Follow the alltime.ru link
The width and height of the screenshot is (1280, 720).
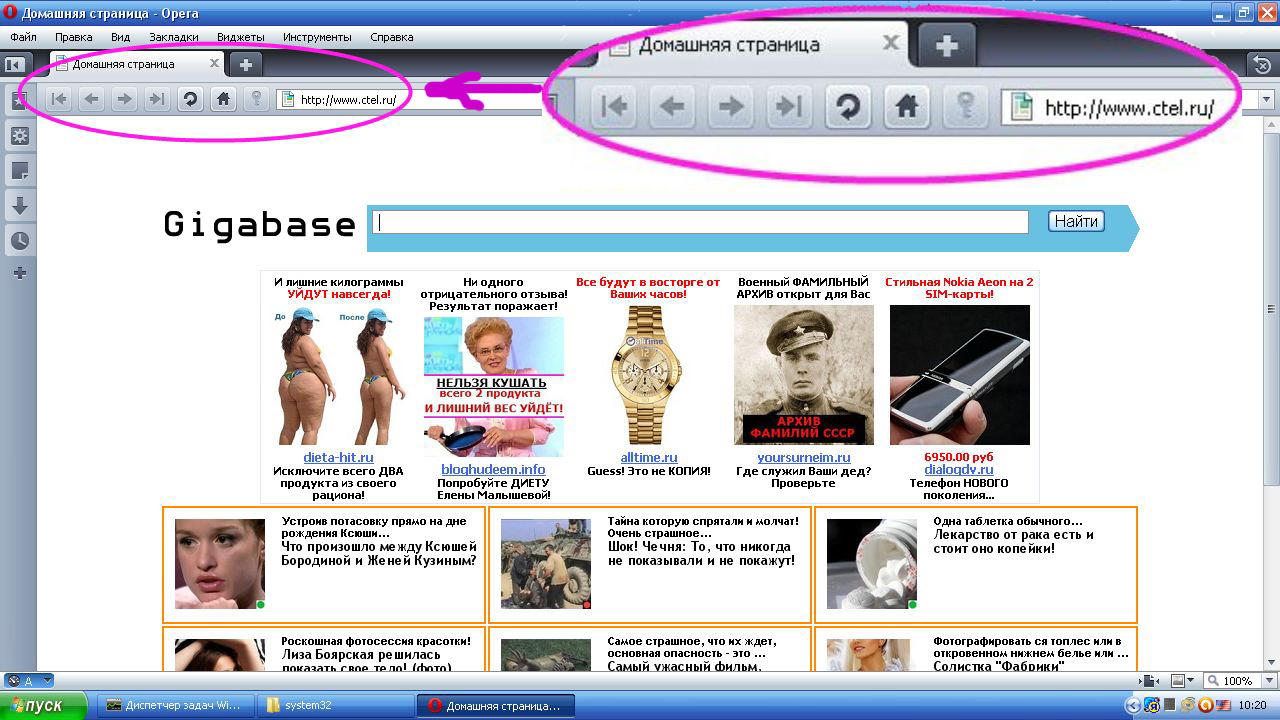tap(648, 458)
